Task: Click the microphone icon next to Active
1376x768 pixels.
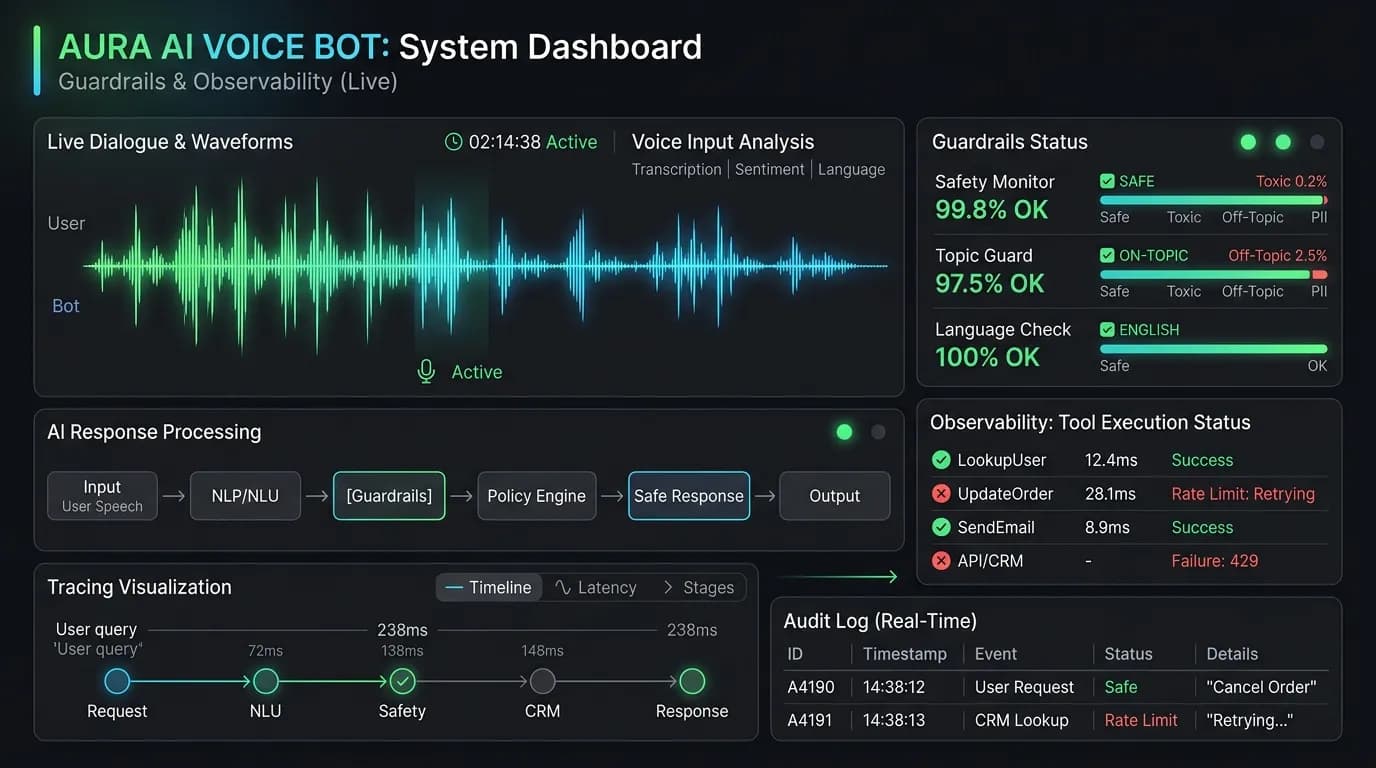Action: (426, 372)
